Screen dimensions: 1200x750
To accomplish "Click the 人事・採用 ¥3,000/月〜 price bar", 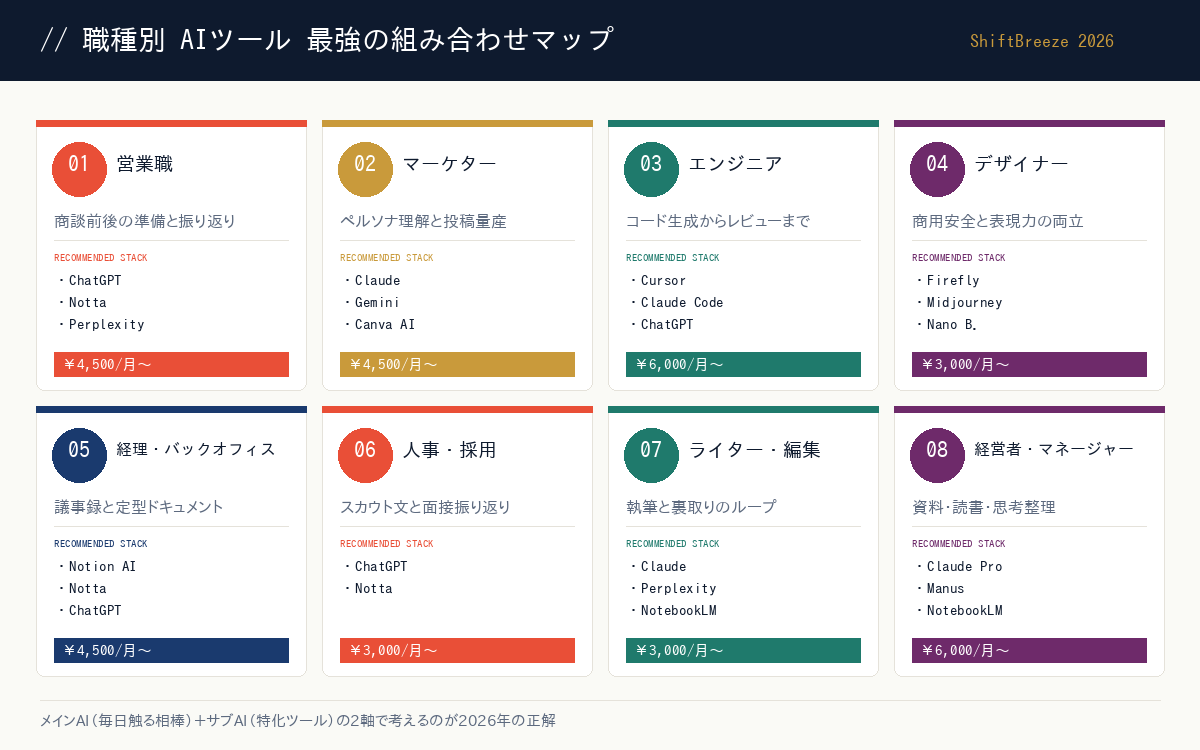I will [x=457, y=650].
